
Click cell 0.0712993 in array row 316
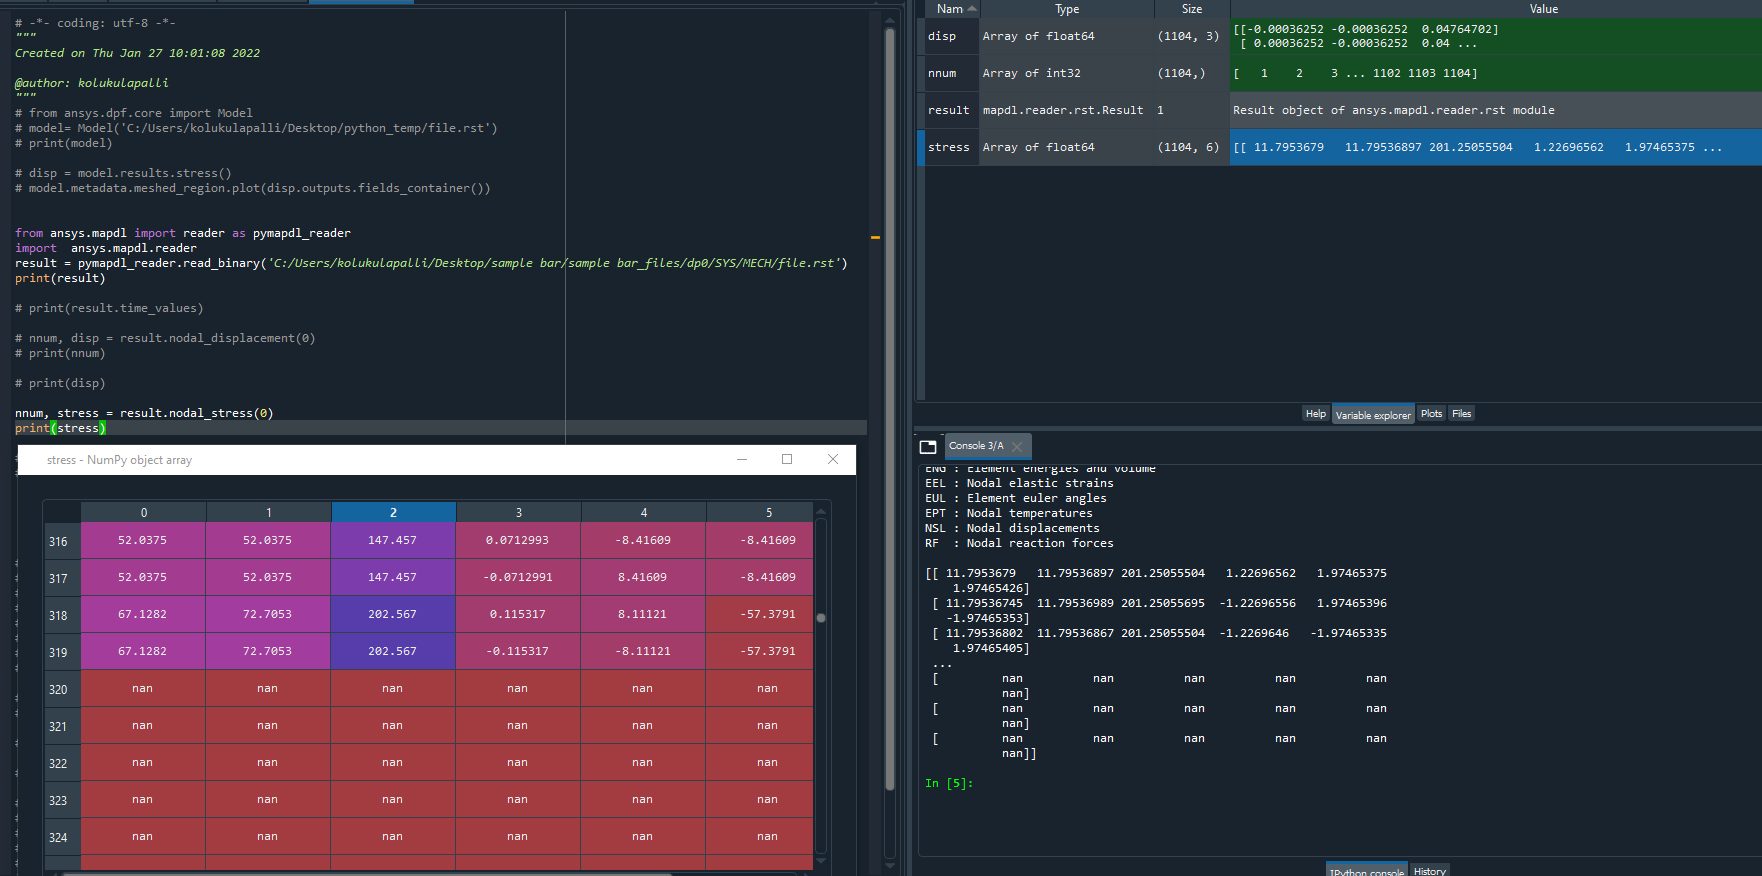[x=518, y=540]
